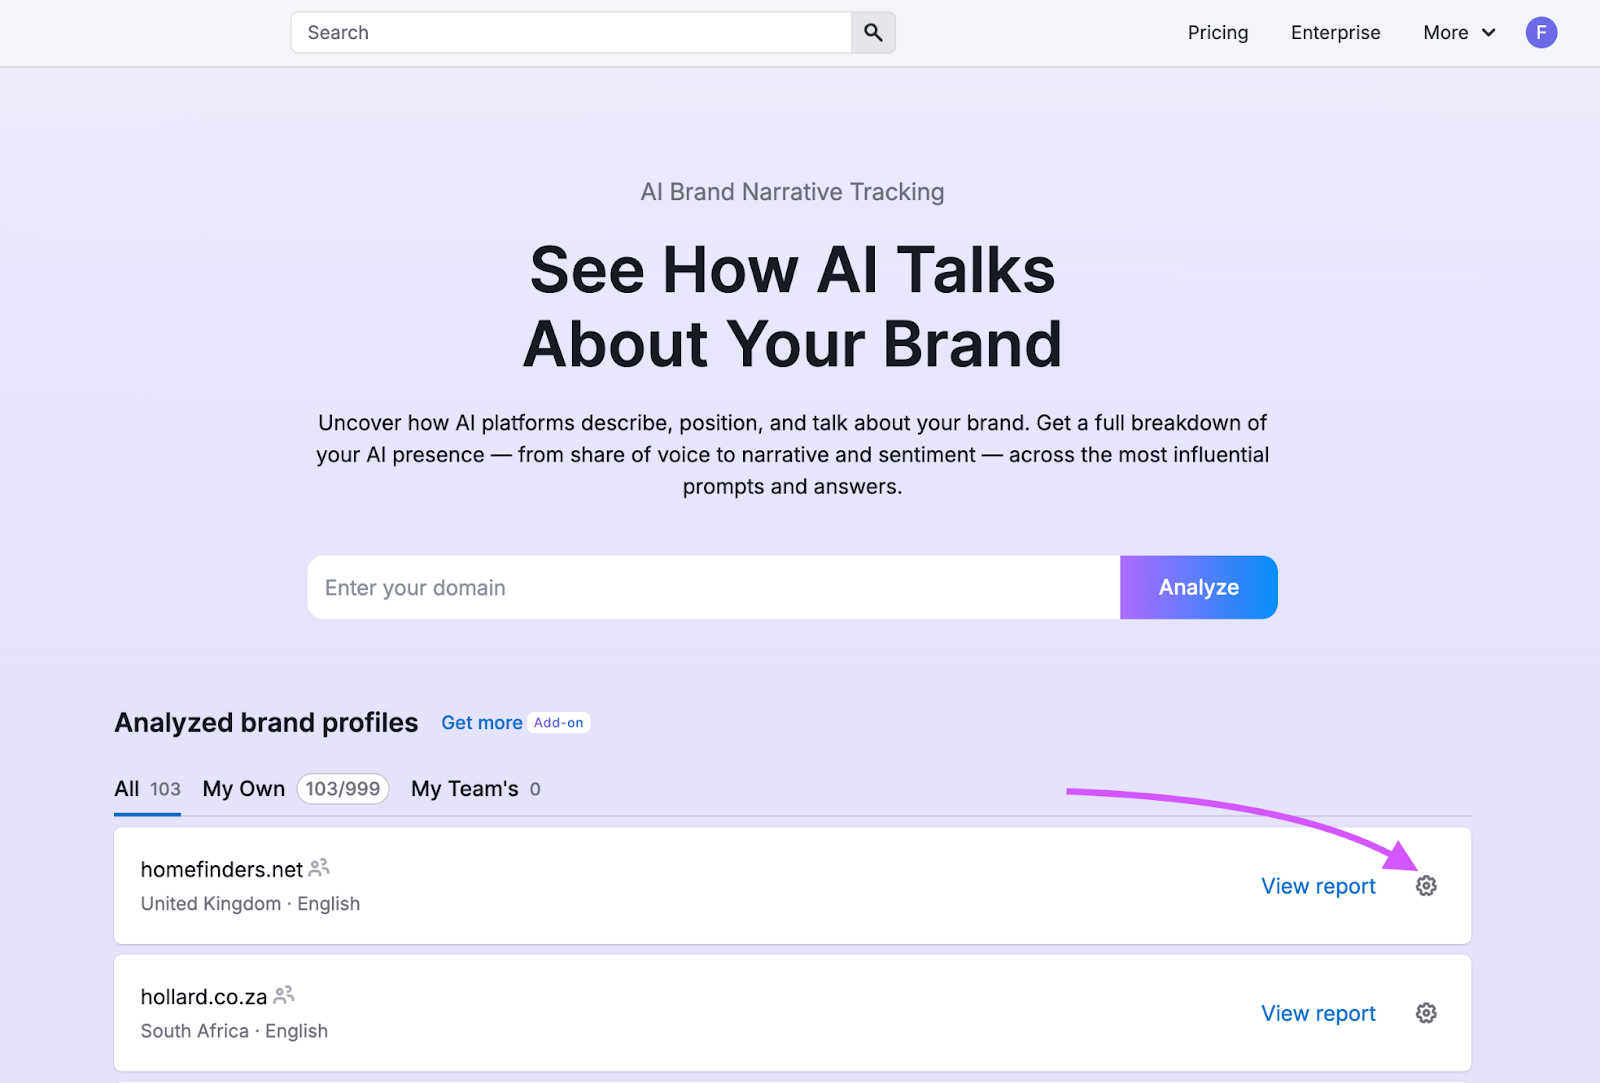Switch to the My Team's tab
Image resolution: width=1600 pixels, height=1083 pixels.
click(x=465, y=788)
